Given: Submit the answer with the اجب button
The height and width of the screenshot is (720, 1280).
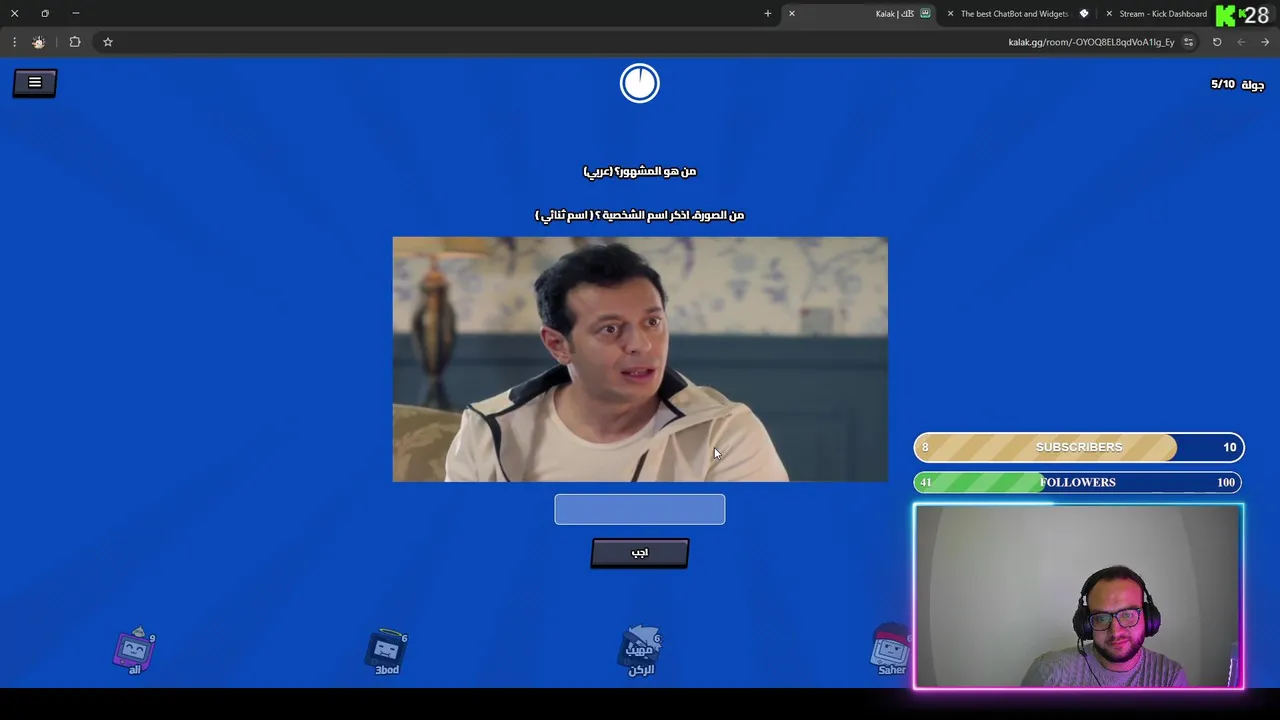Looking at the screenshot, I should click(640, 553).
